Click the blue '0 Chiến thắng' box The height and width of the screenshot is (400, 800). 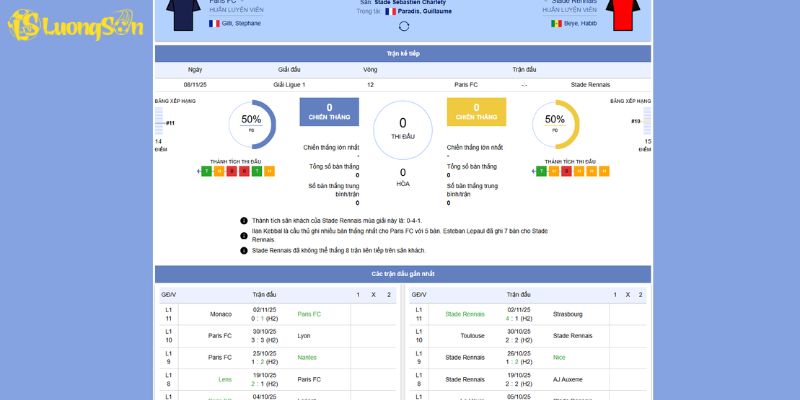tap(329, 112)
